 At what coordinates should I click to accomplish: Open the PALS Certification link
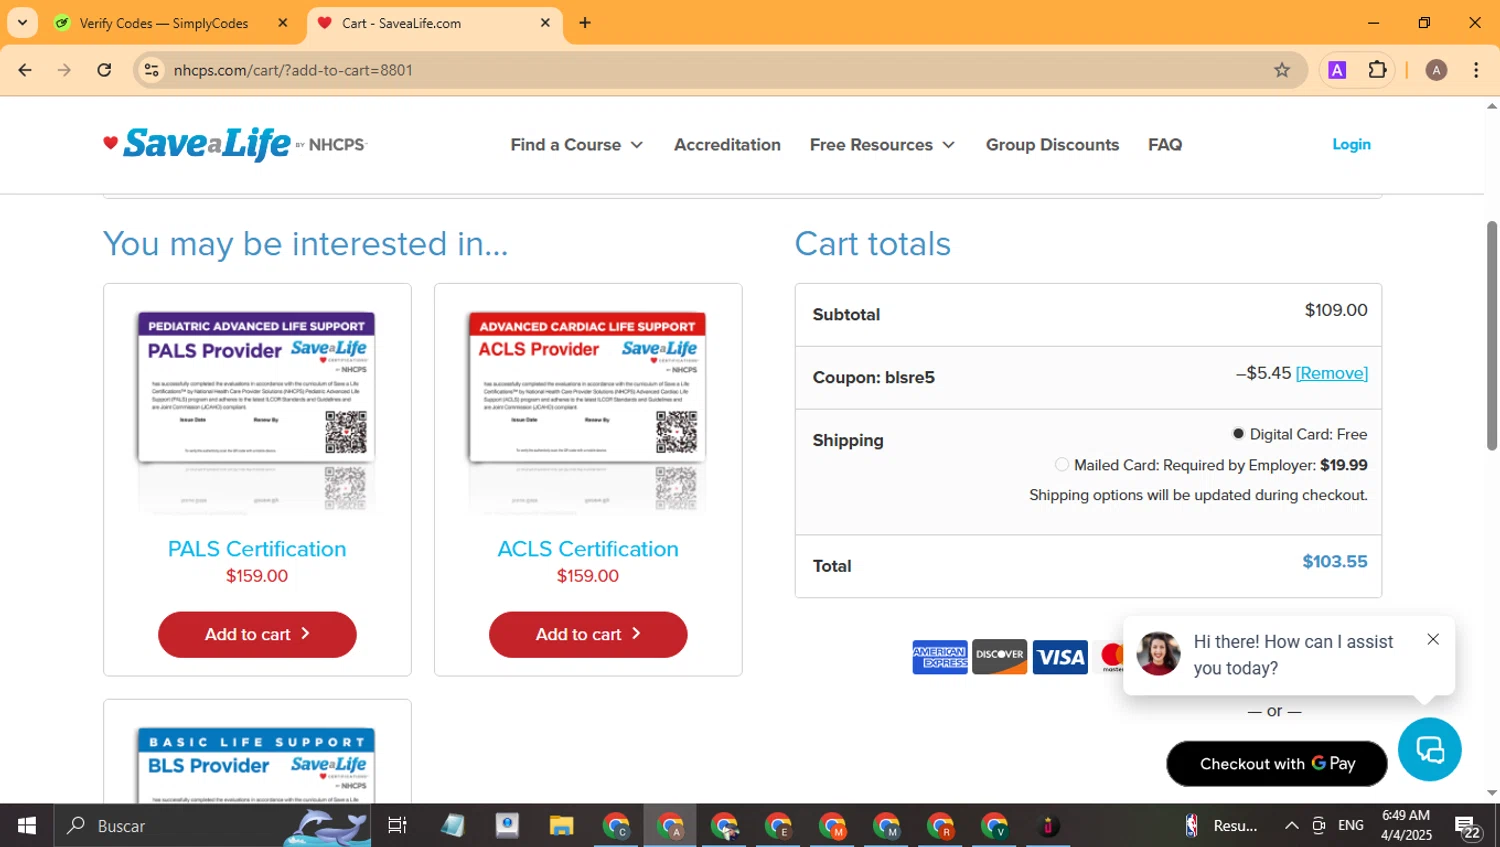tap(257, 549)
